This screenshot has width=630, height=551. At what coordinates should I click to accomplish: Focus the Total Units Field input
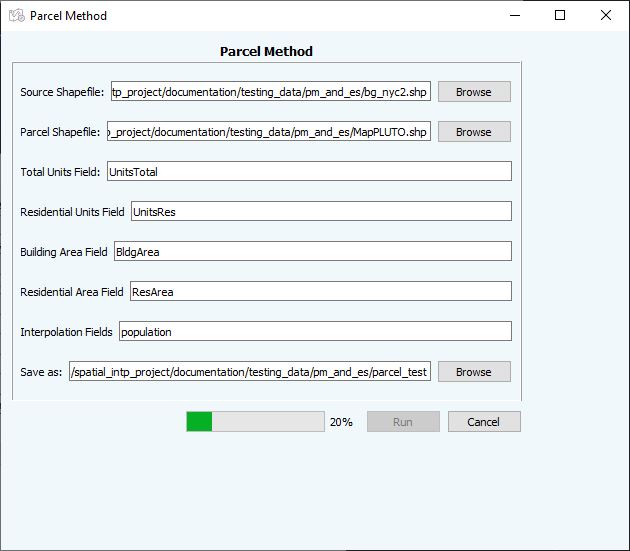point(309,171)
